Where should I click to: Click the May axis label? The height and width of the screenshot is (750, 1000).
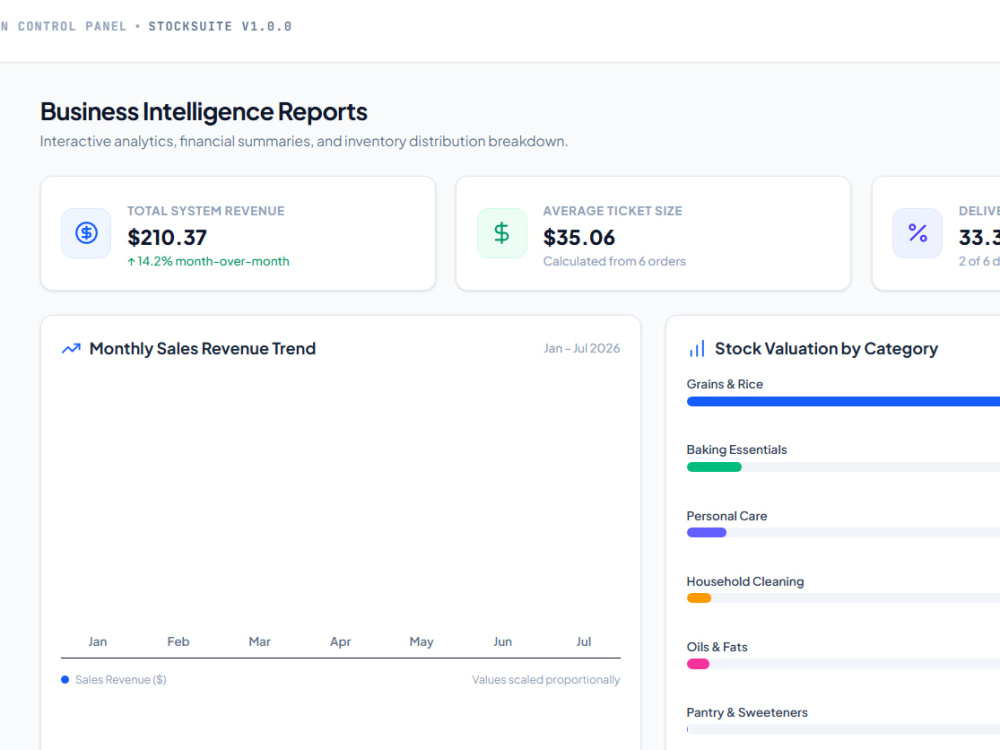pyautogui.click(x=421, y=642)
